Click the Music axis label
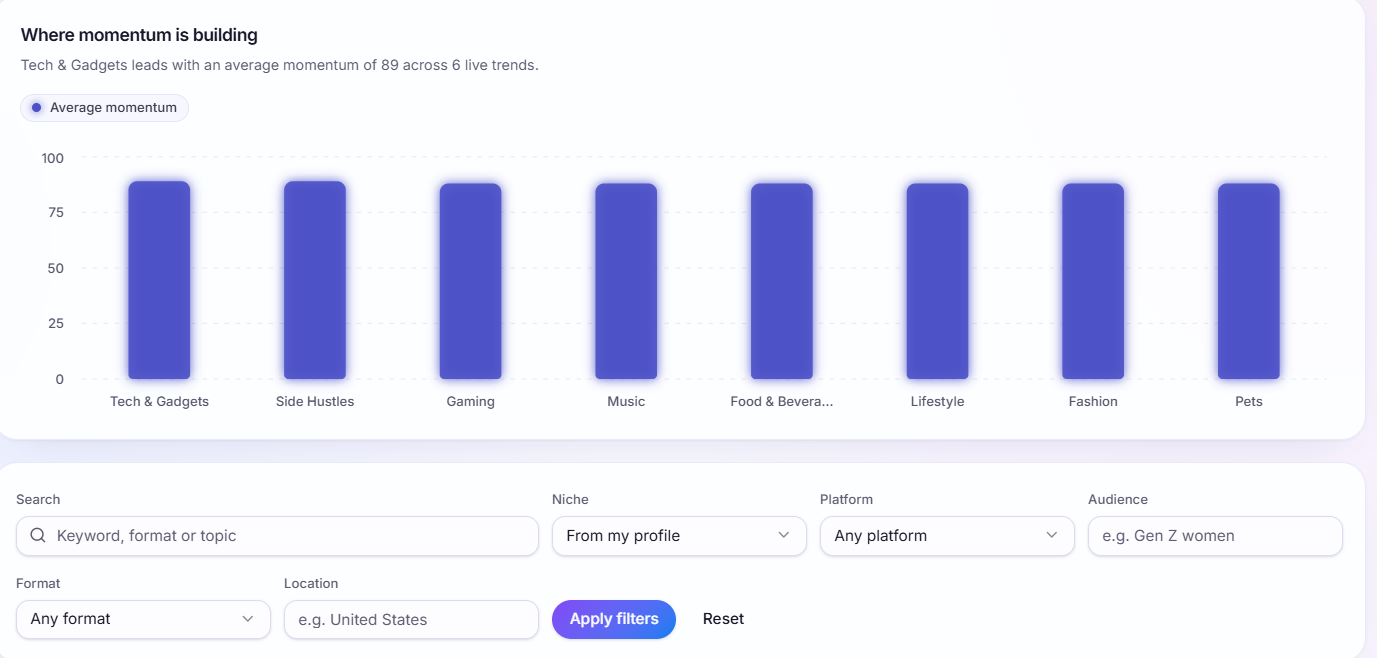The image size is (1377, 658). [626, 402]
